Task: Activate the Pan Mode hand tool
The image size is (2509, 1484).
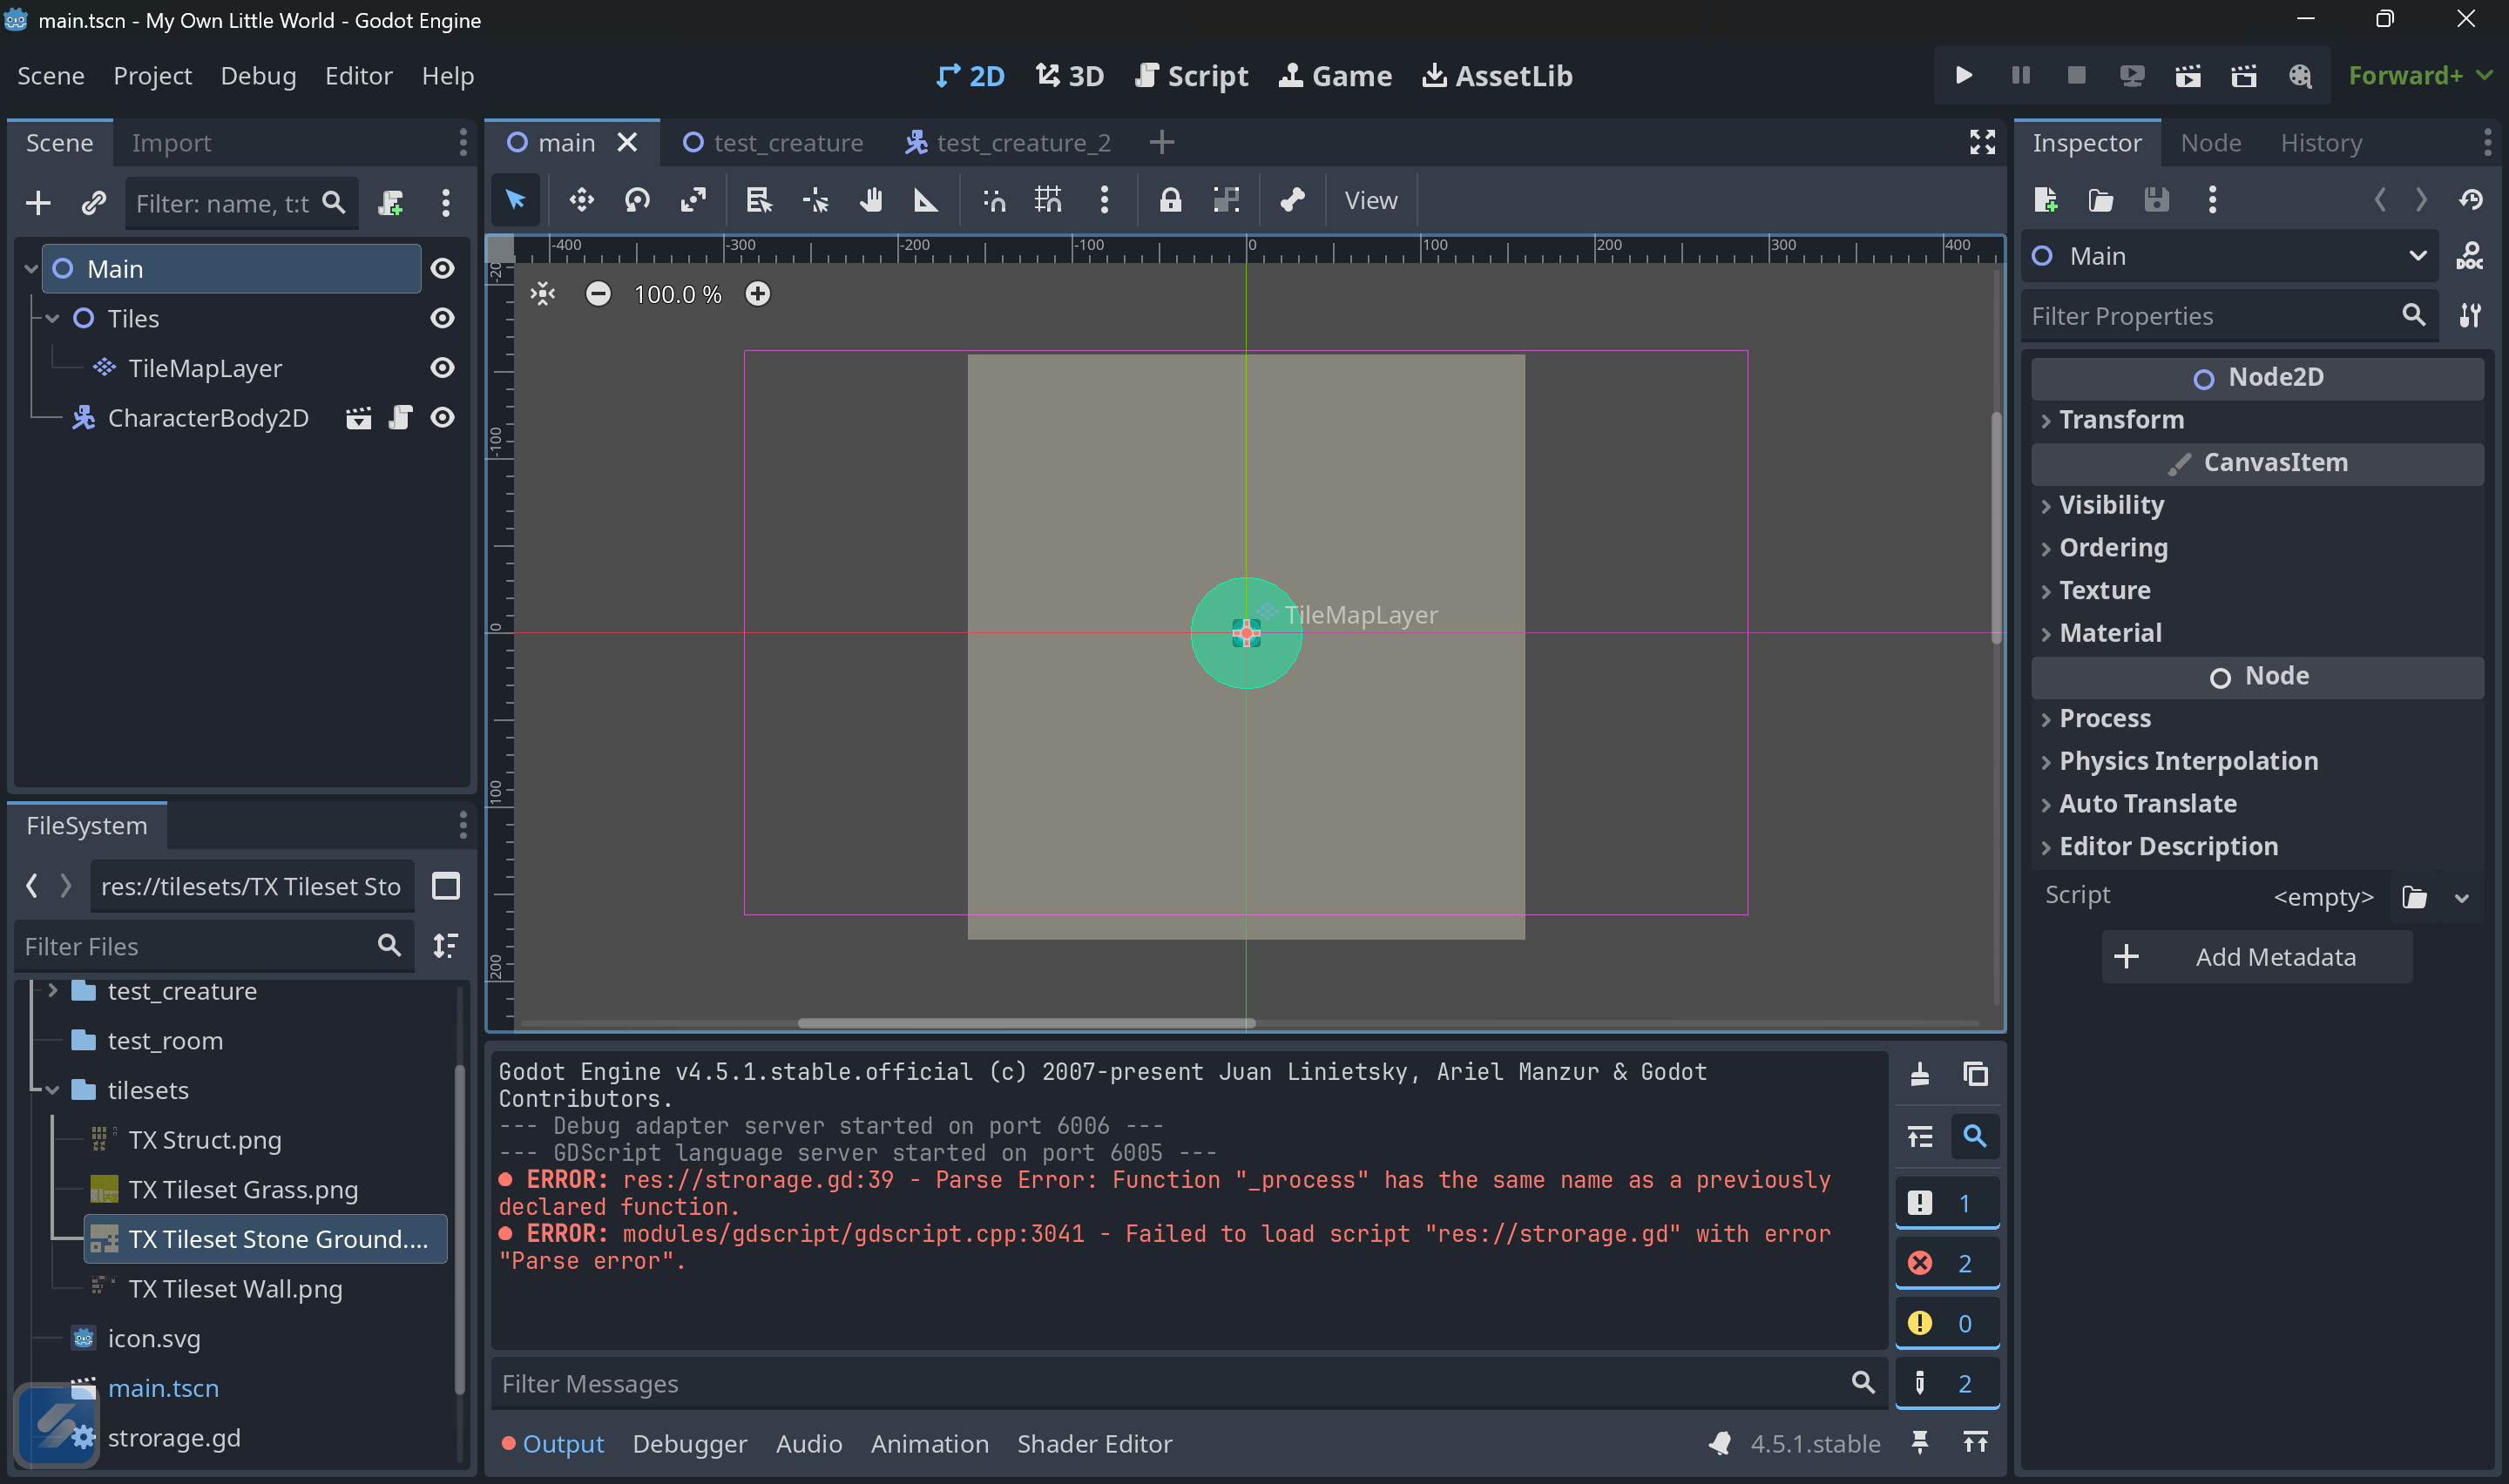Action: [871, 200]
